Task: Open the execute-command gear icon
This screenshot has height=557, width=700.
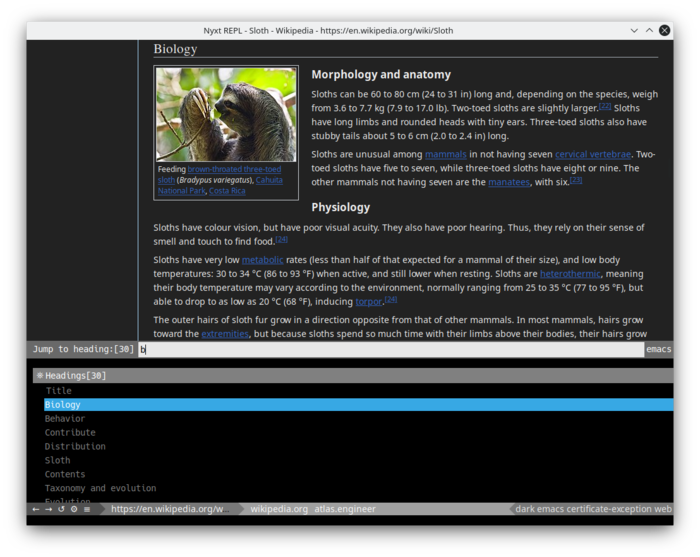Action: click(74, 509)
